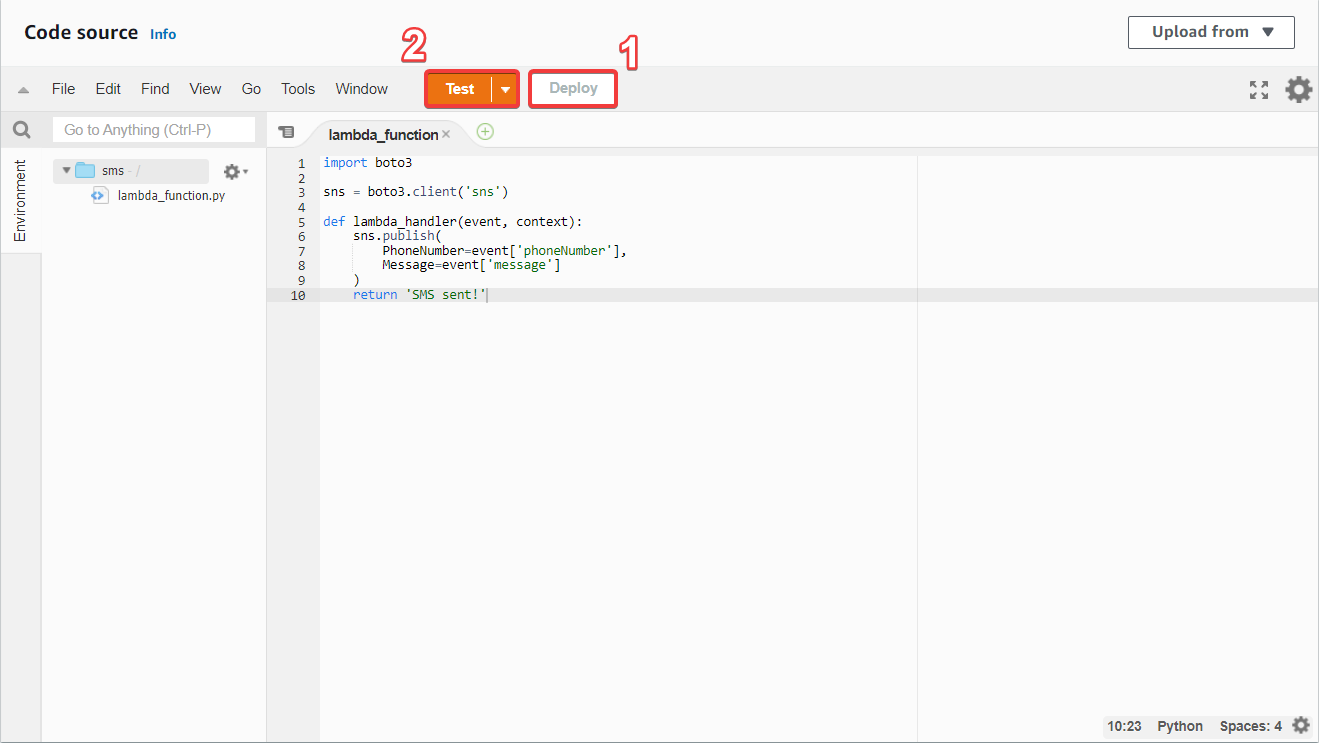Select the lambda_function editor tab

(x=383, y=134)
